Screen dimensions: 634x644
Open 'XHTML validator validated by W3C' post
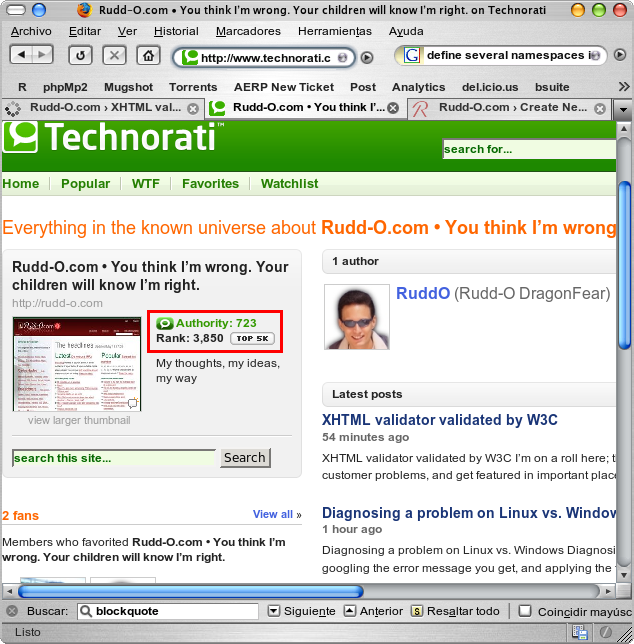(440, 420)
